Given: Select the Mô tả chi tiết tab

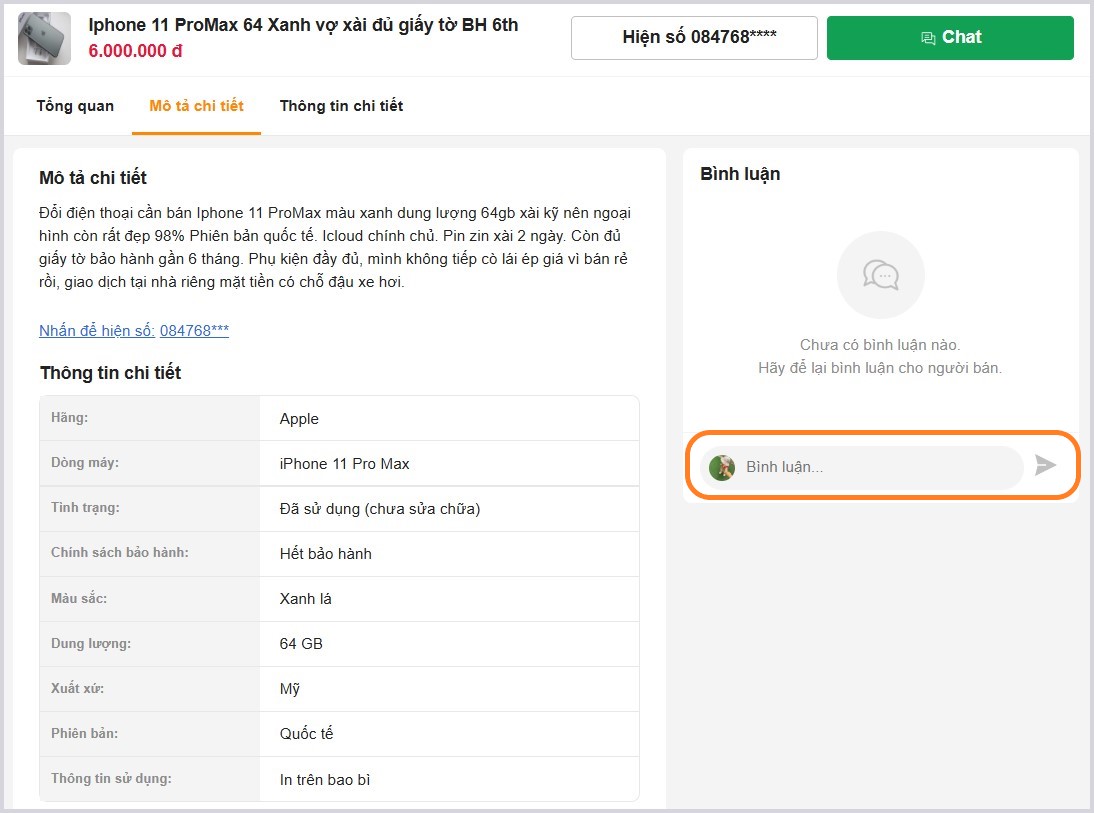Looking at the screenshot, I should pyautogui.click(x=196, y=106).
